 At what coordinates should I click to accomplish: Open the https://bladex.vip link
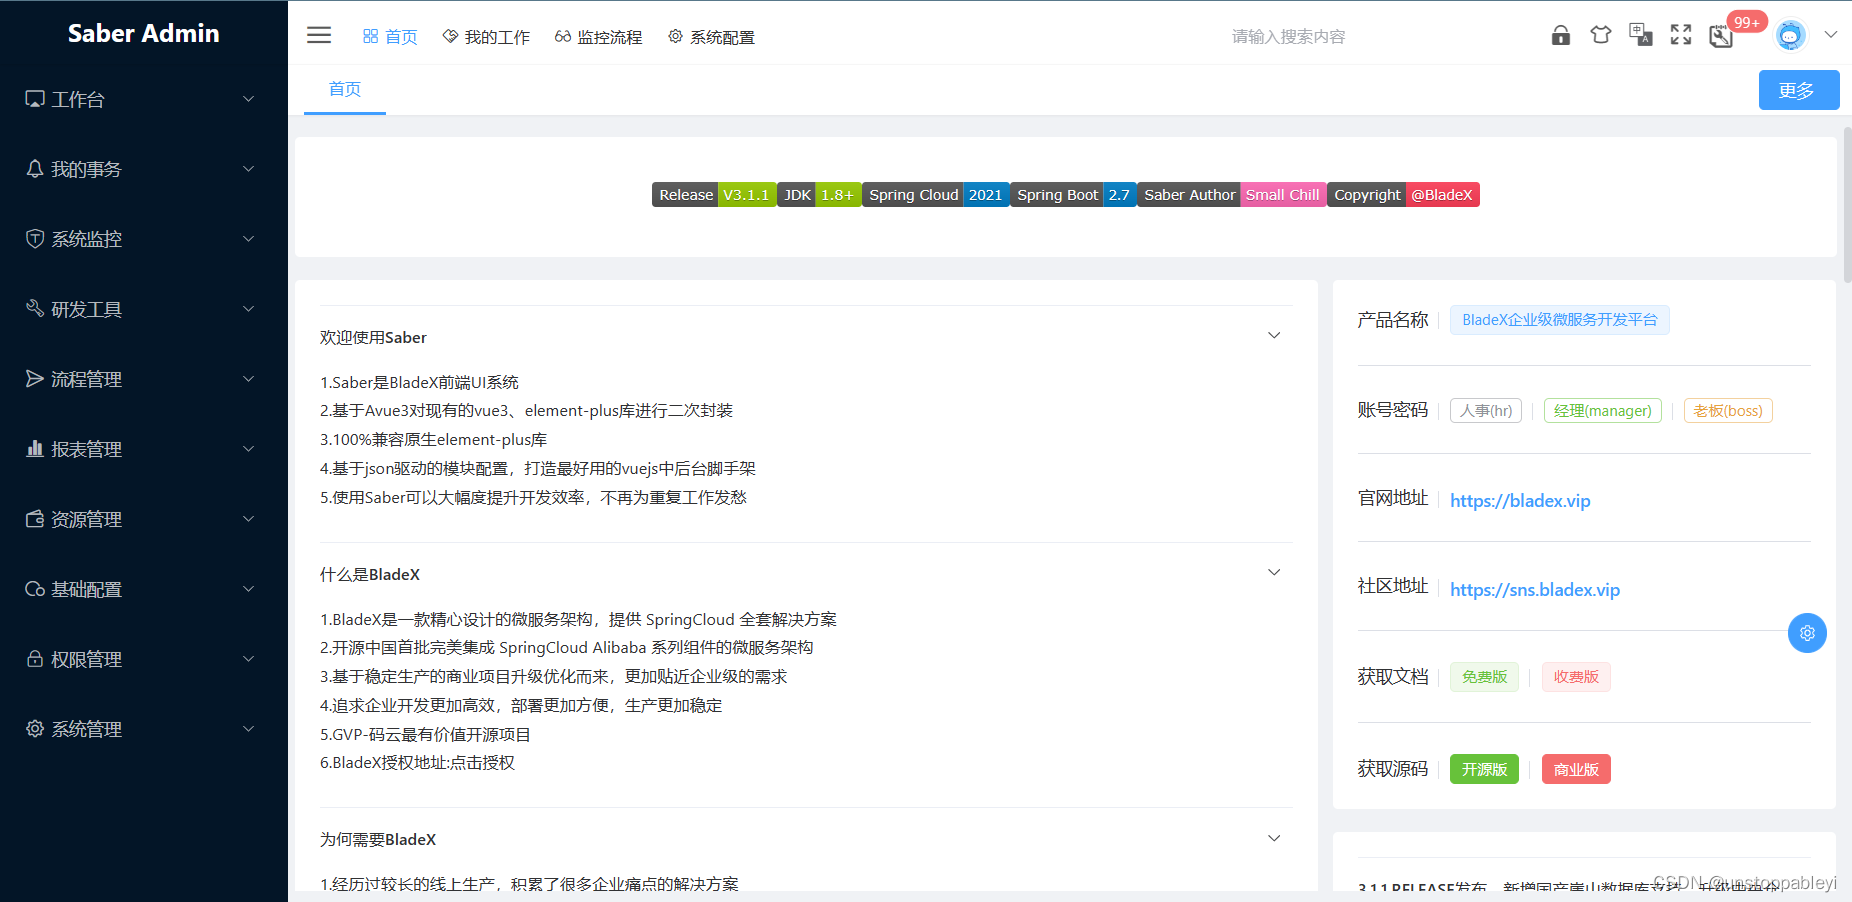click(1520, 501)
